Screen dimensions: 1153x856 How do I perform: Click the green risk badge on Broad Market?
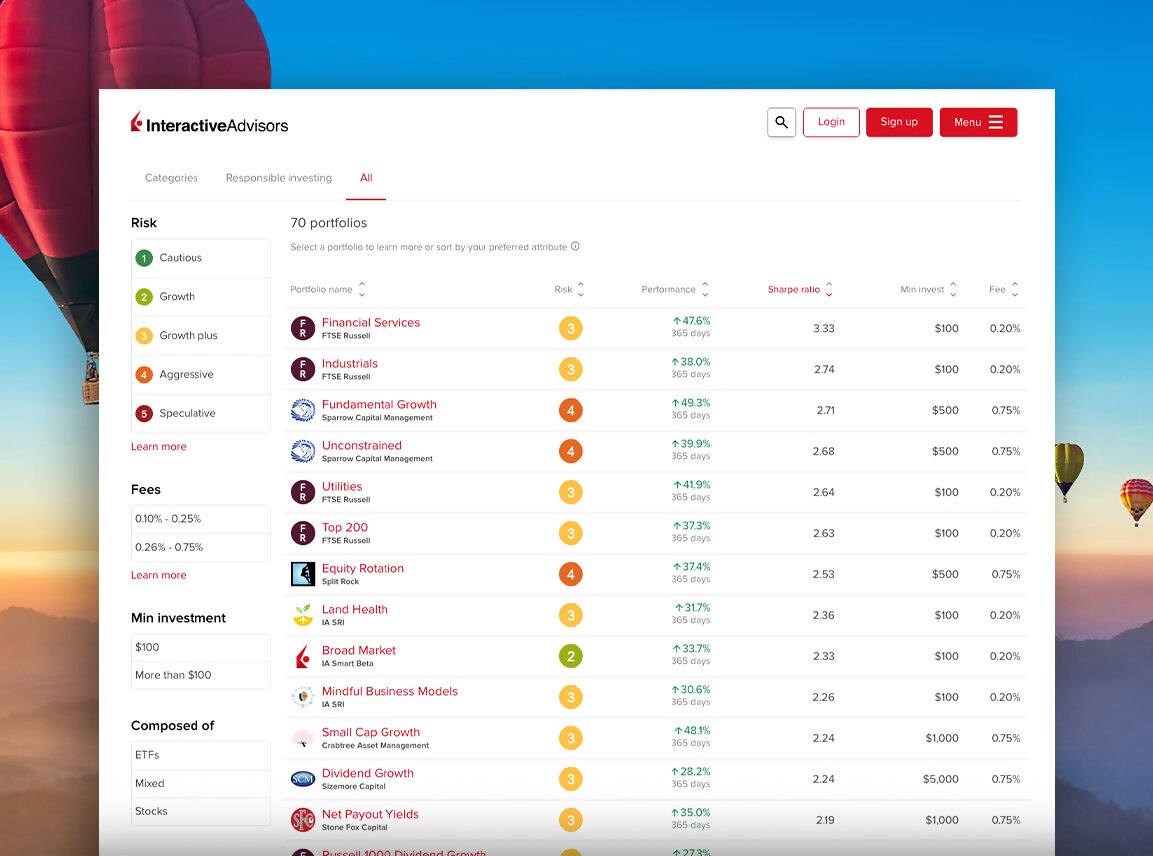point(571,656)
